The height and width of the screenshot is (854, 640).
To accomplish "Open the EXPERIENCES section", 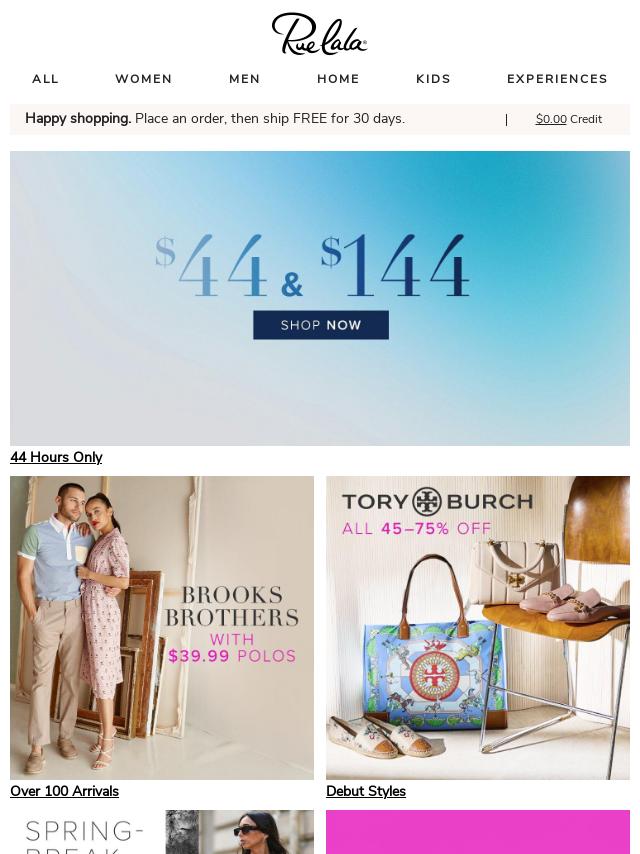I will [x=557, y=79].
